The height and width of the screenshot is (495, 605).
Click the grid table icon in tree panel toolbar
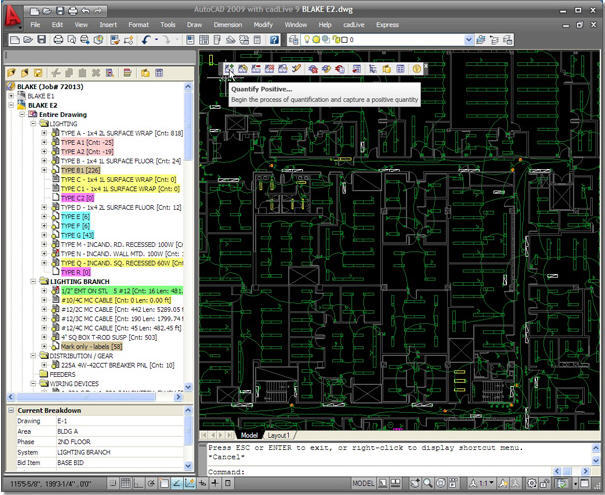159,73
